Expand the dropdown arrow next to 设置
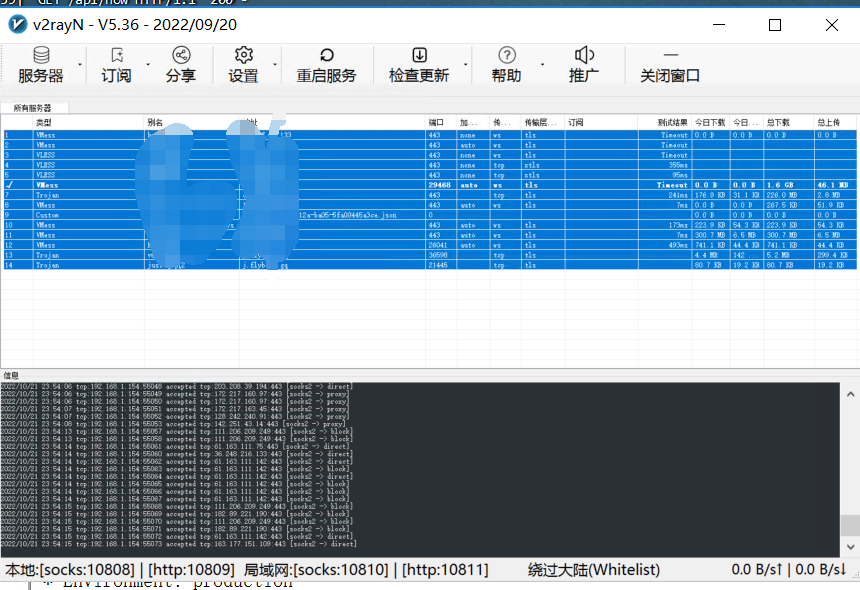Image resolution: width=860 pixels, height=590 pixels. coord(277,66)
